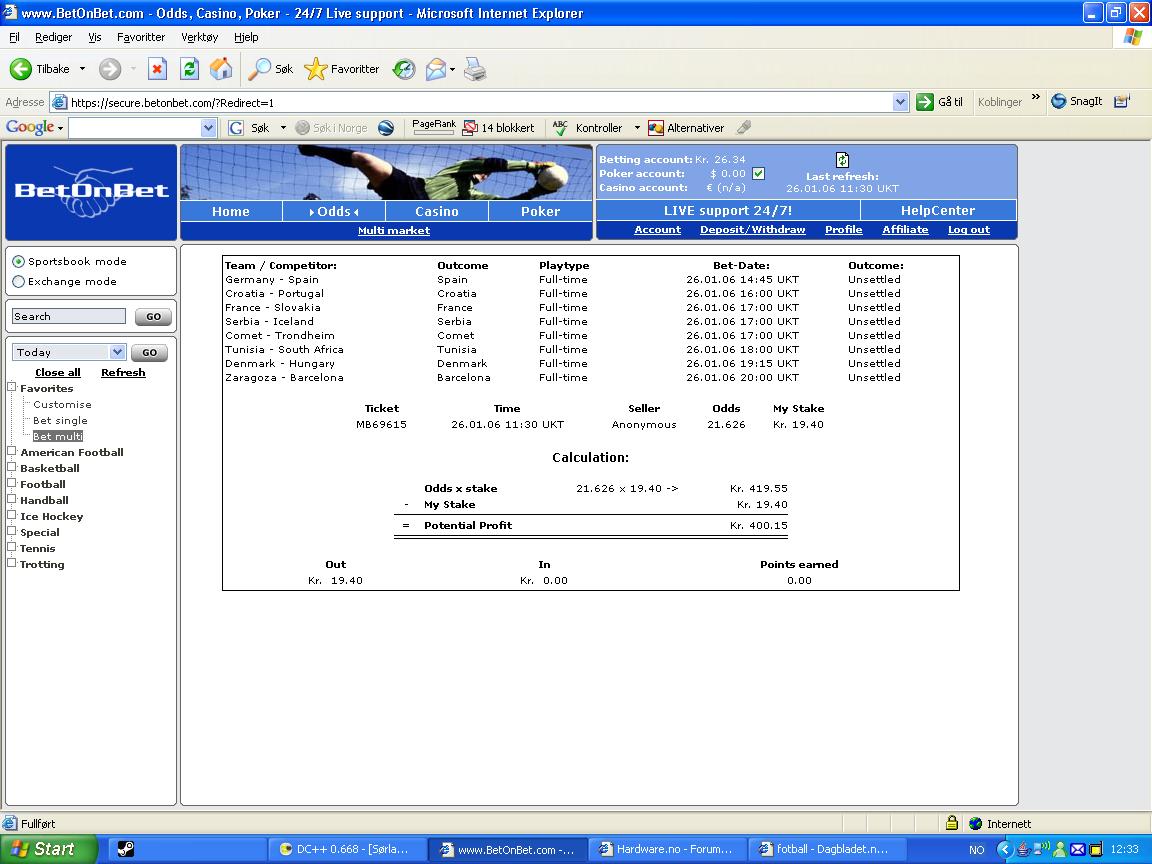The height and width of the screenshot is (864, 1152).
Task: Go to Home tab on site
Action: [231, 211]
